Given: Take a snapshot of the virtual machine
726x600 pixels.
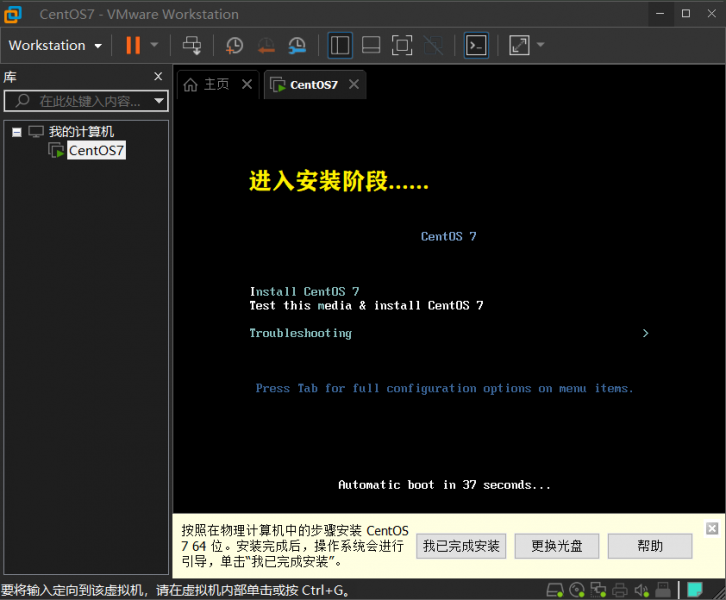Looking at the screenshot, I should pyautogui.click(x=234, y=45).
